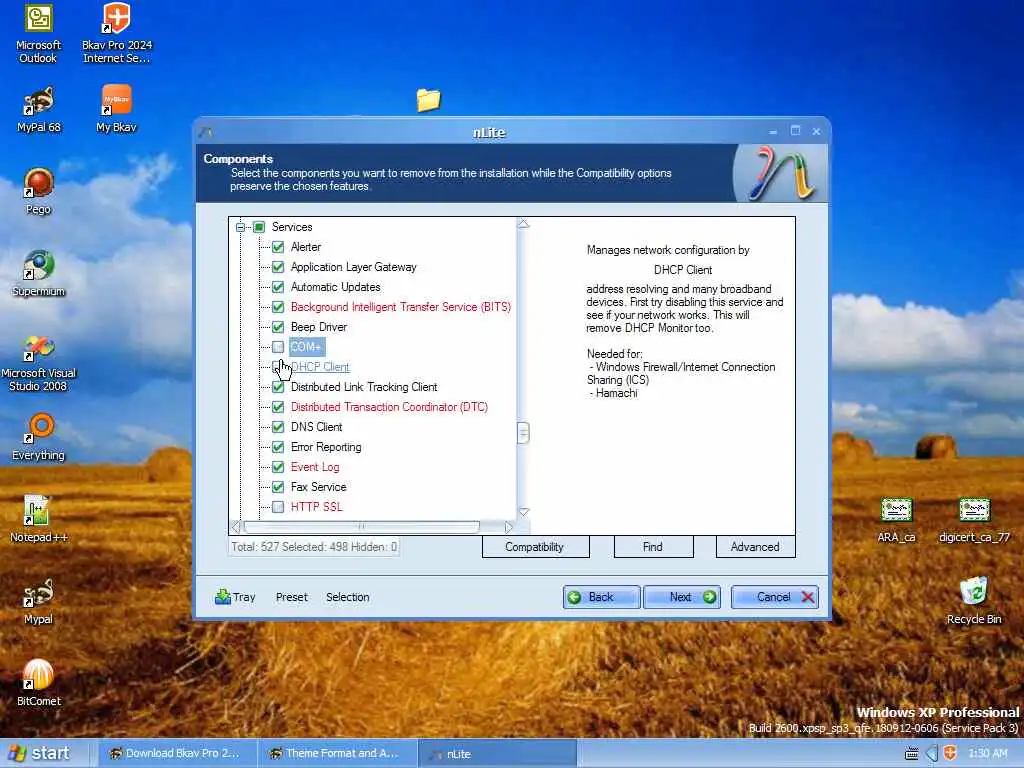Uncheck the Fax Service checkbox
The width and height of the screenshot is (1024, 768).
point(278,487)
